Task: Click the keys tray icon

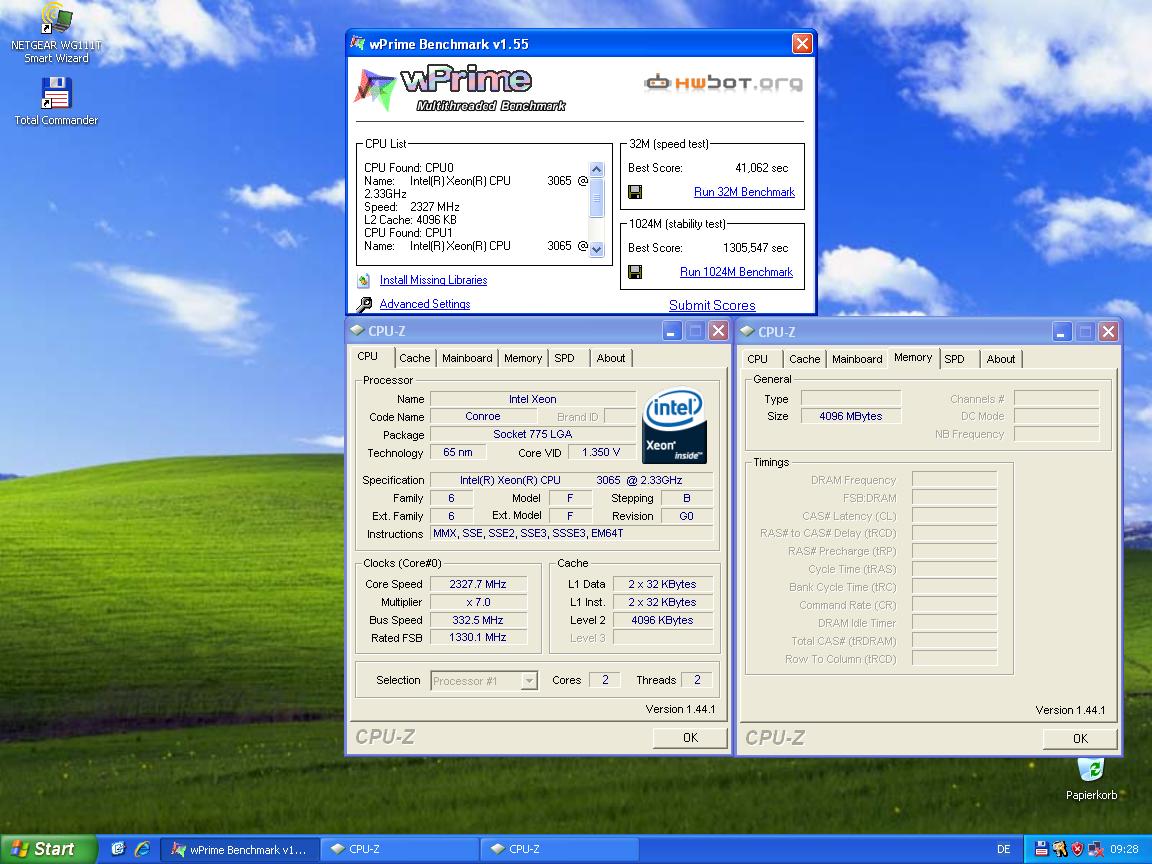Action: [x=1059, y=849]
